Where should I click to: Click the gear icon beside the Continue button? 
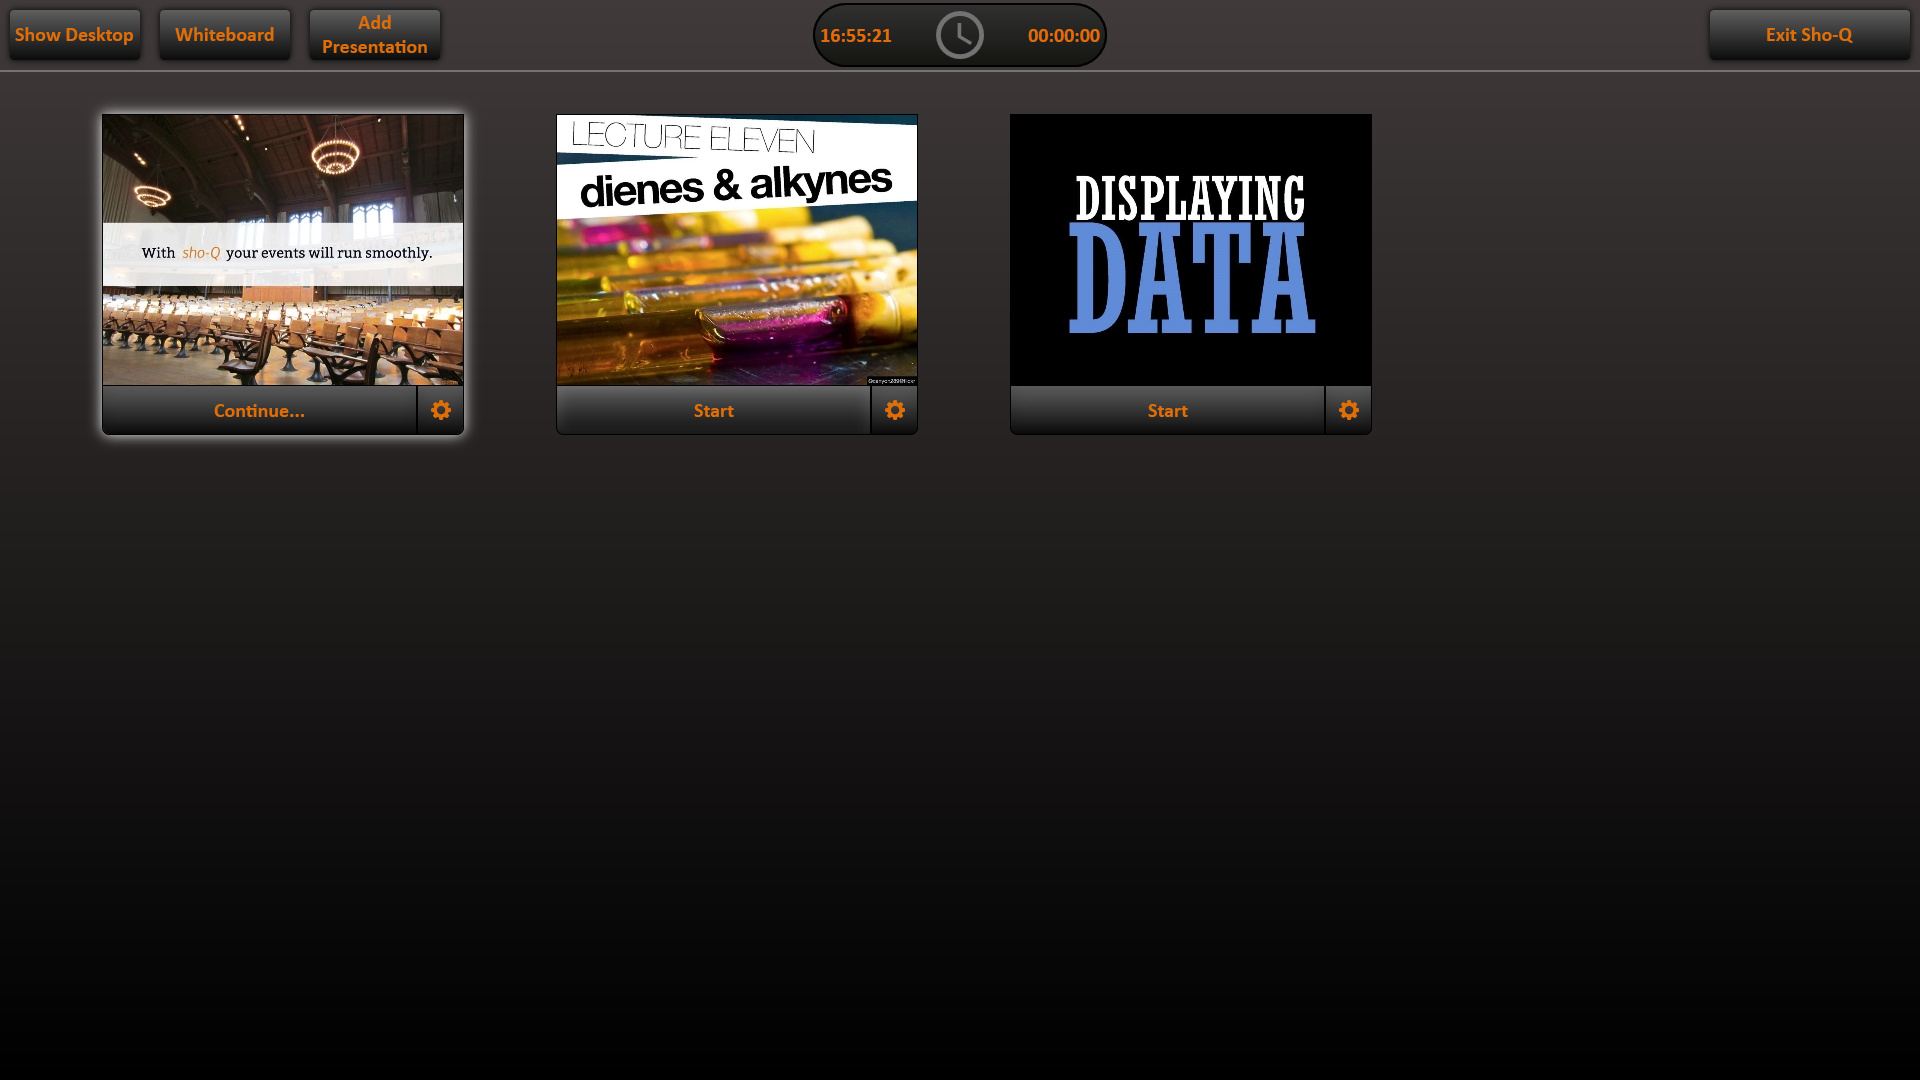(x=440, y=410)
